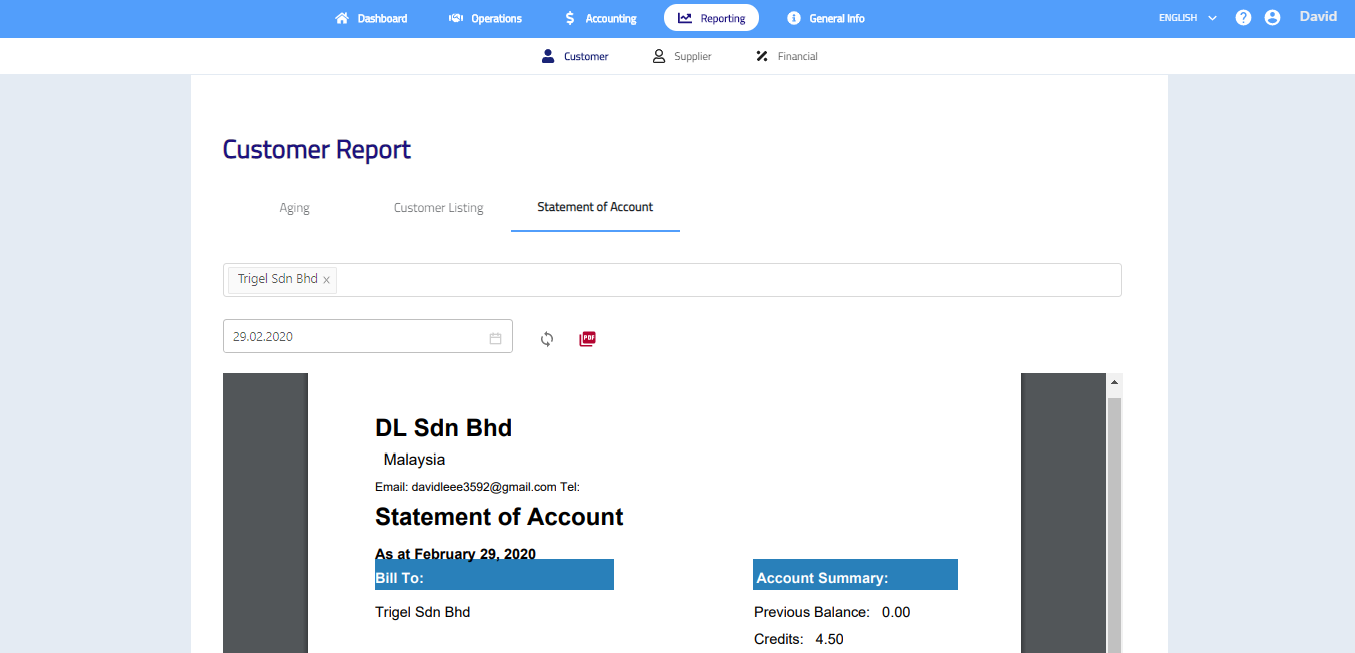
Task: Open the Customer Listing tab
Action: tap(438, 208)
